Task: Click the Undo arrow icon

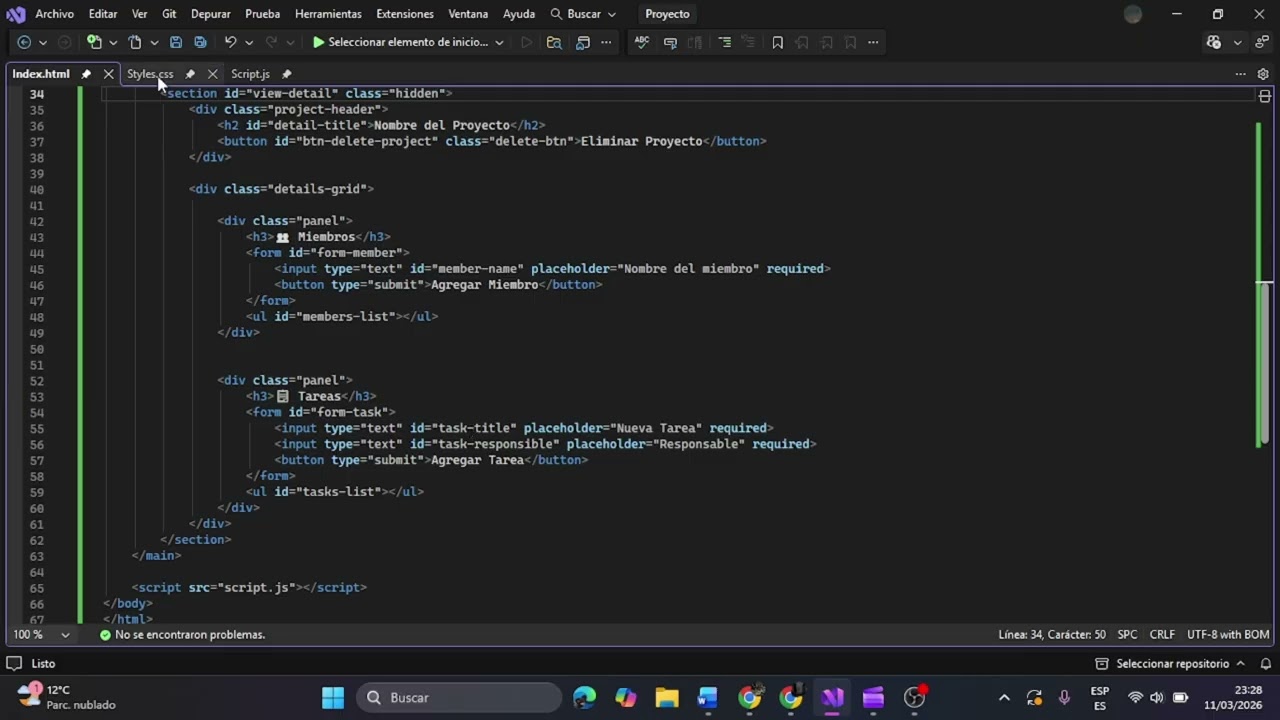Action: coord(230,42)
